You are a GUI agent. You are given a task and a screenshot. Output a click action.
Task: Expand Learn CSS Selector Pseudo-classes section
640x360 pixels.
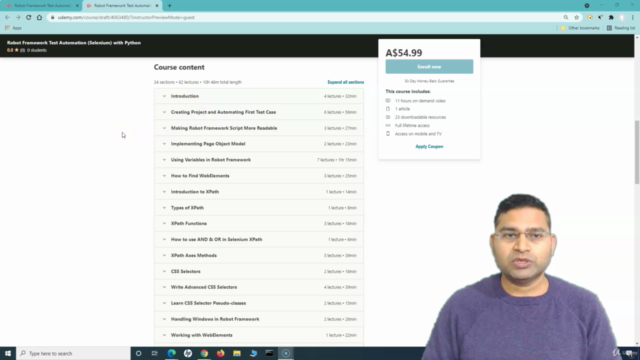click(259, 303)
